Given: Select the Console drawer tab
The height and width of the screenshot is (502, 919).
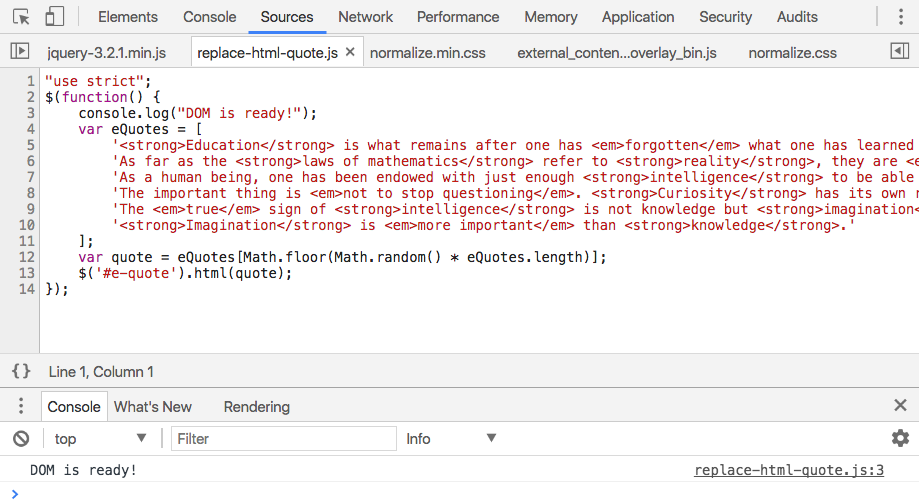Looking at the screenshot, I should (74, 407).
